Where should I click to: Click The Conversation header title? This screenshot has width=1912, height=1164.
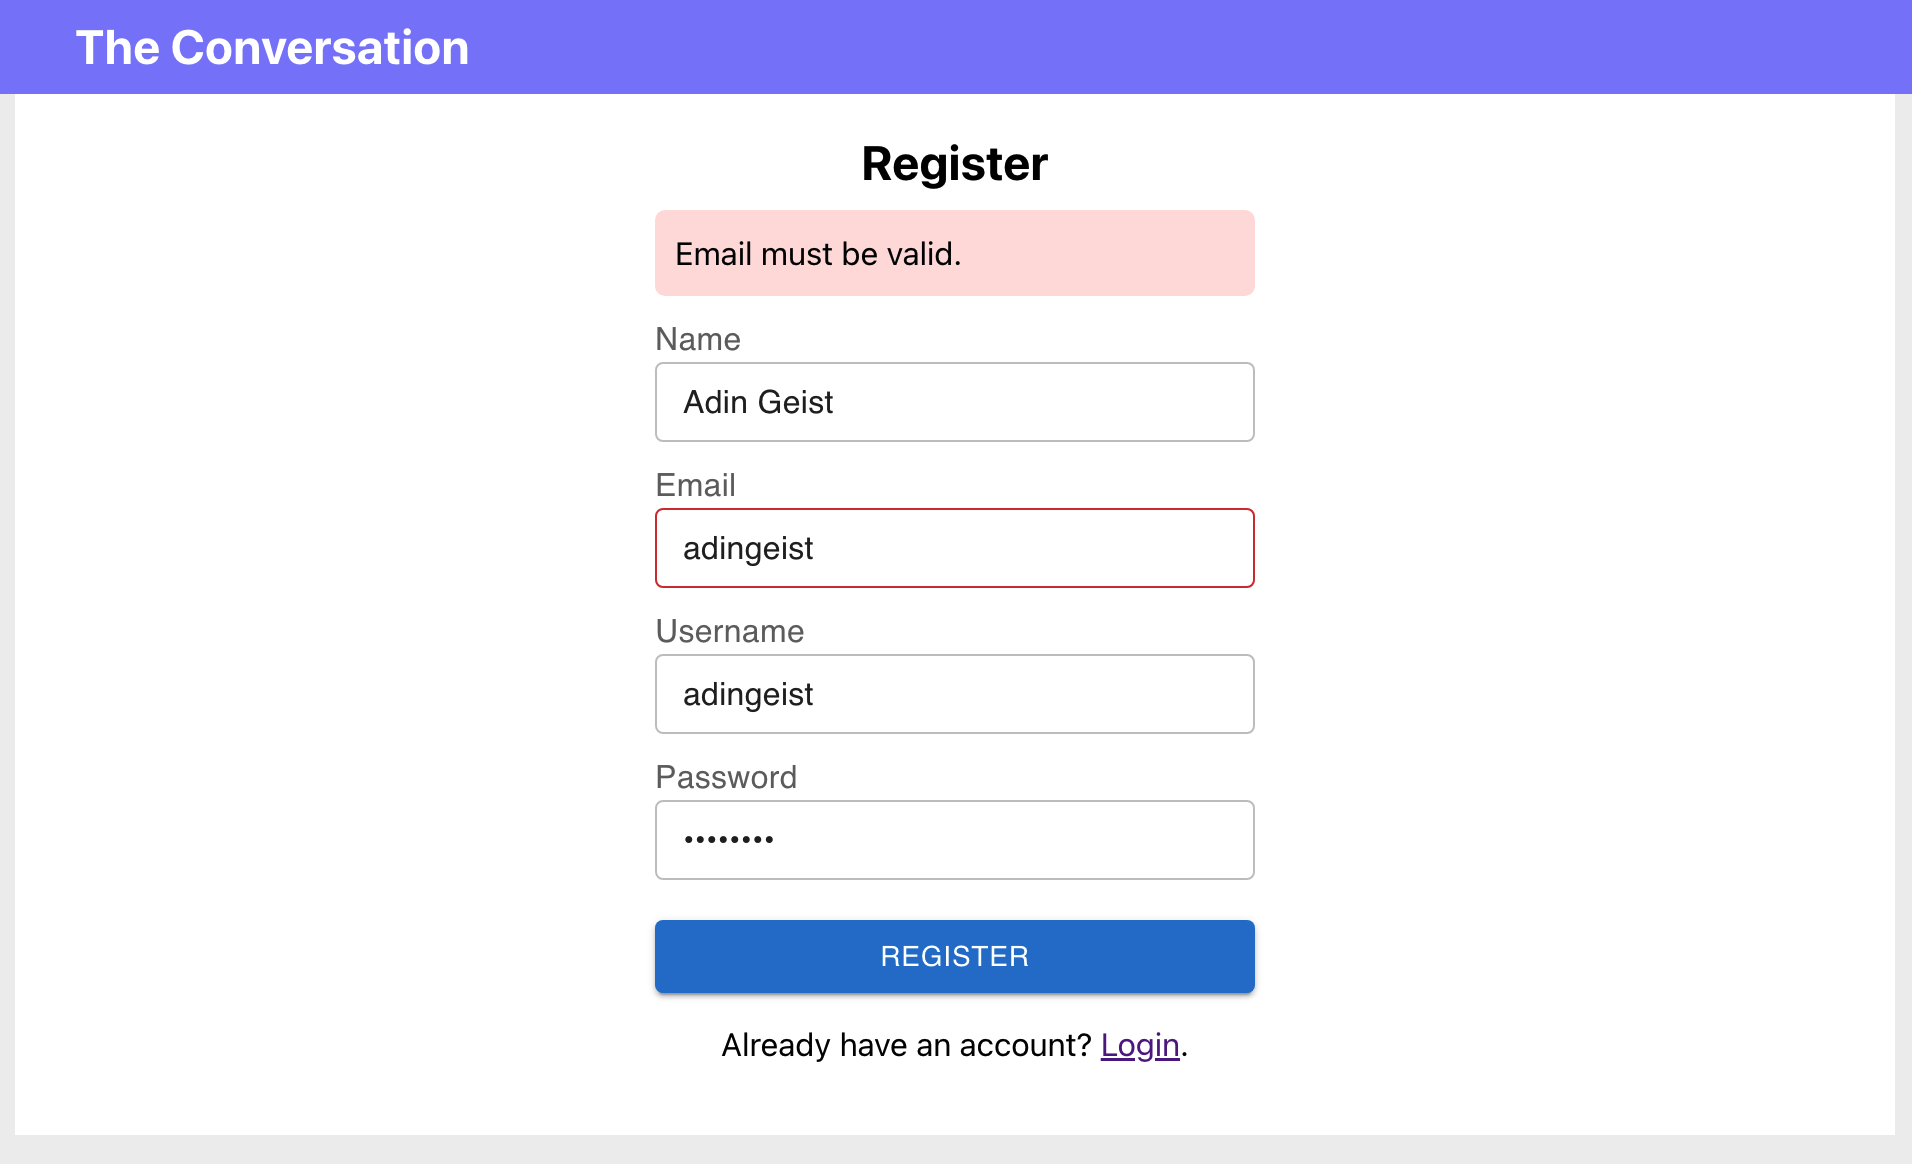pyautogui.click(x=273, y=46)
